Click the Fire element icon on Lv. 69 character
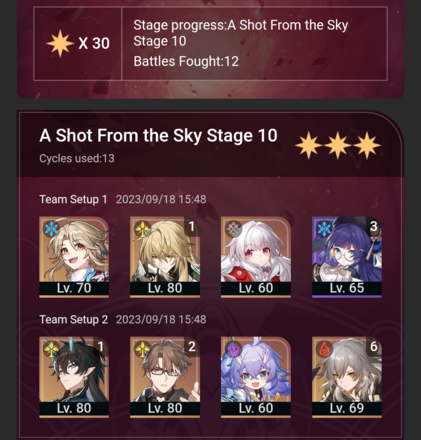 click(x=324, y=349)
